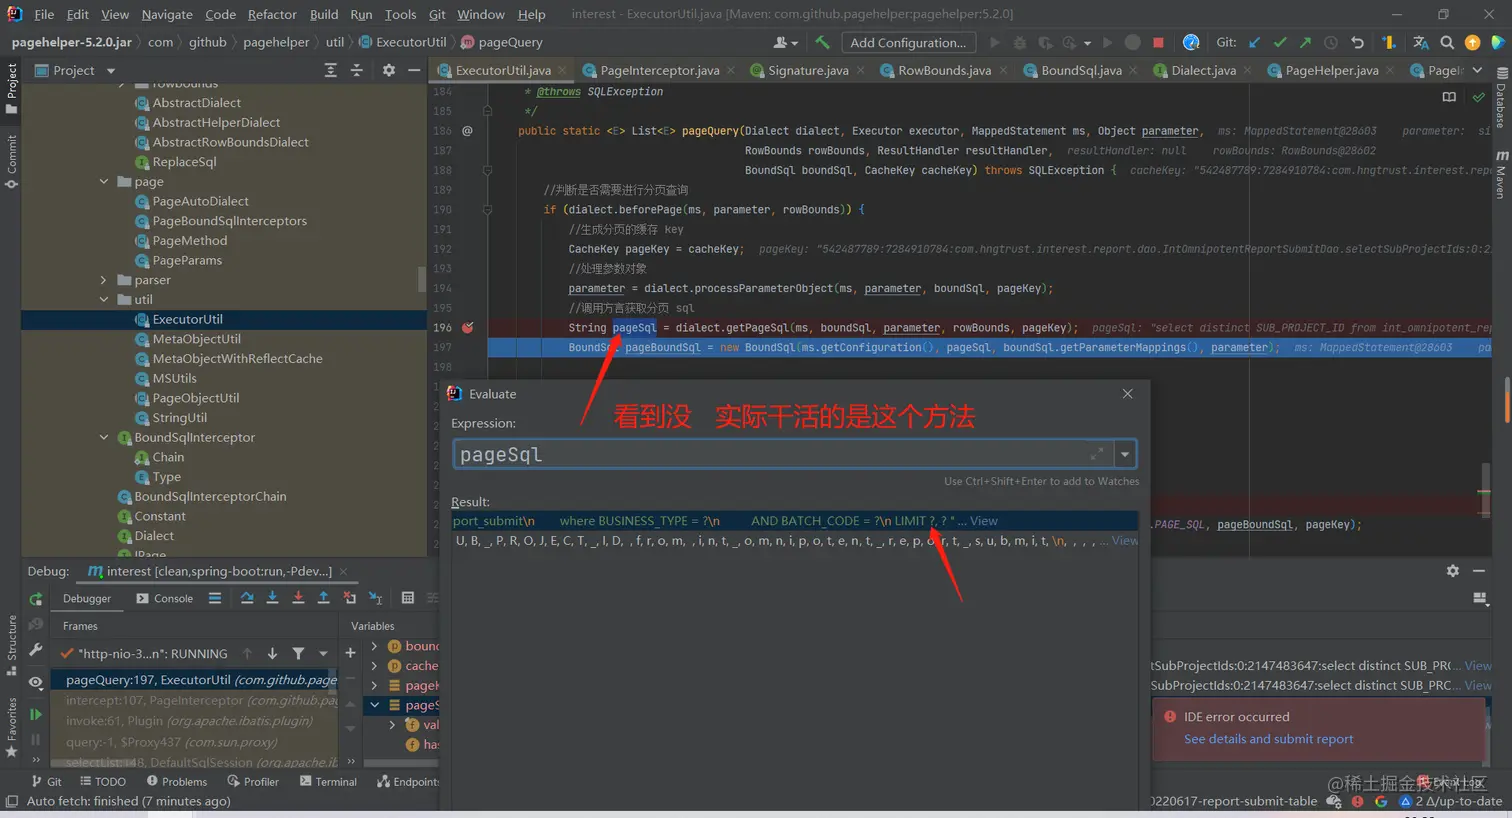Expand the cache variable node

375,666
